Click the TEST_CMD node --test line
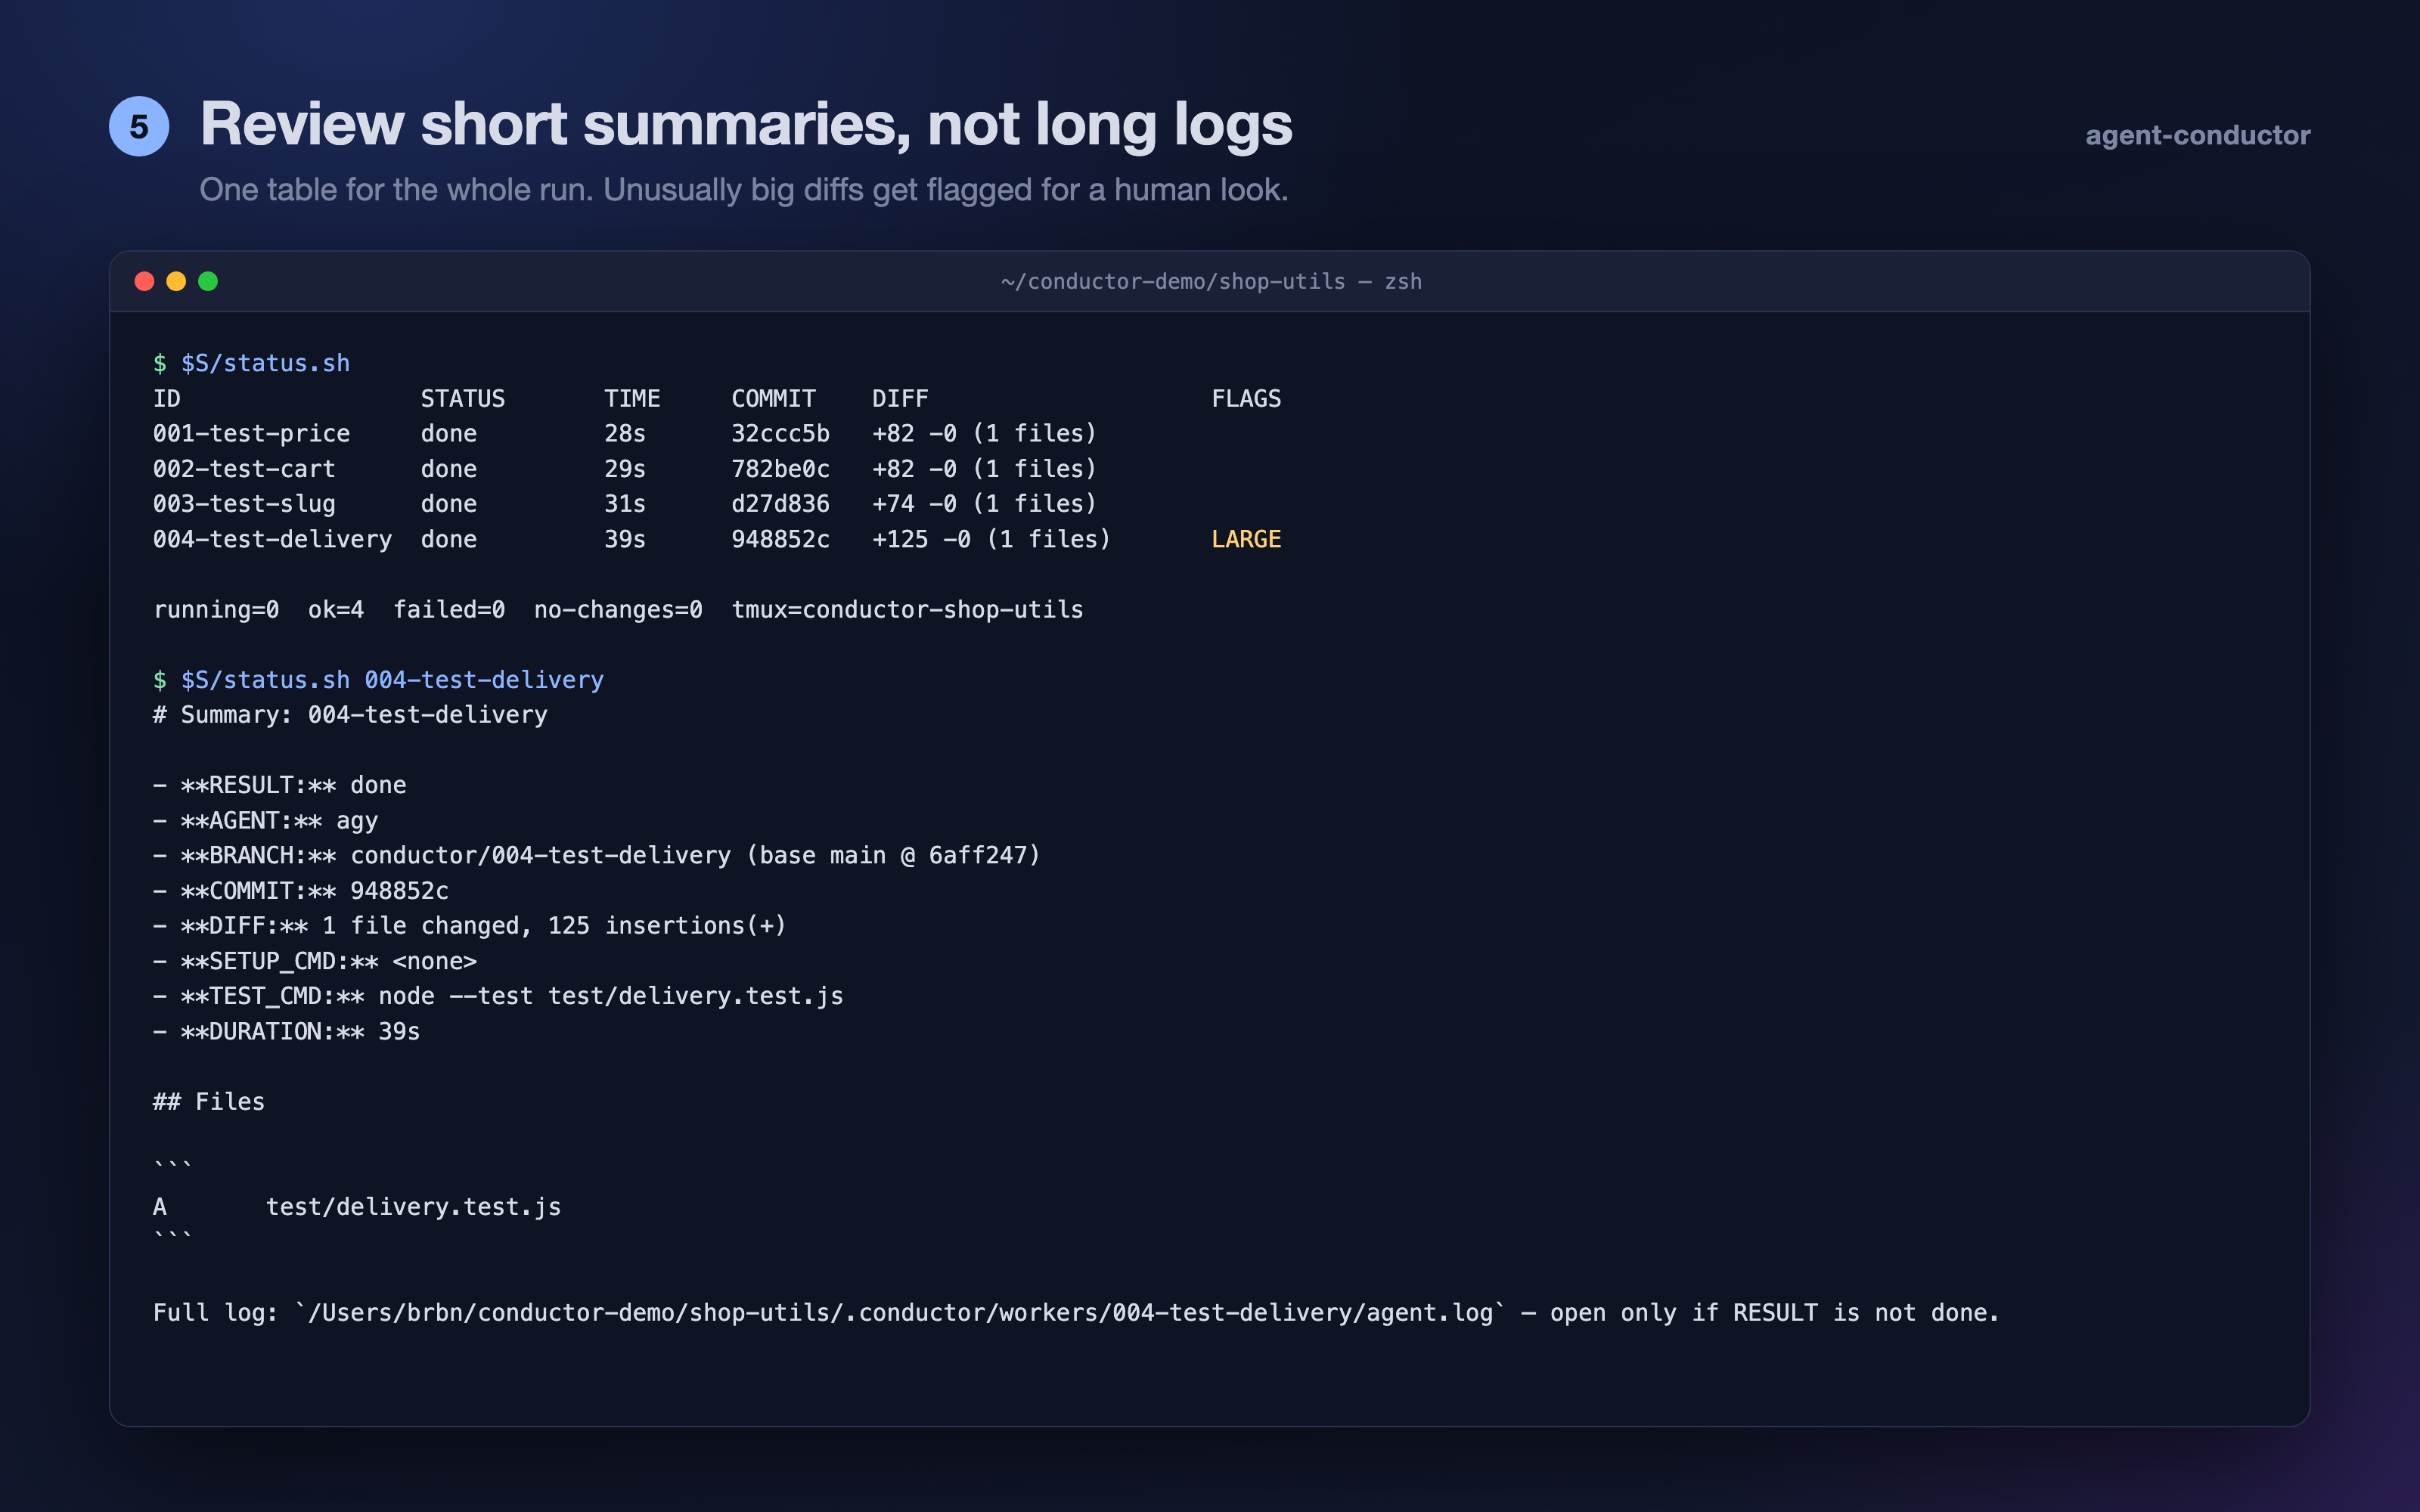Screen dimensions: 2420x1512 tap(498, 996)
